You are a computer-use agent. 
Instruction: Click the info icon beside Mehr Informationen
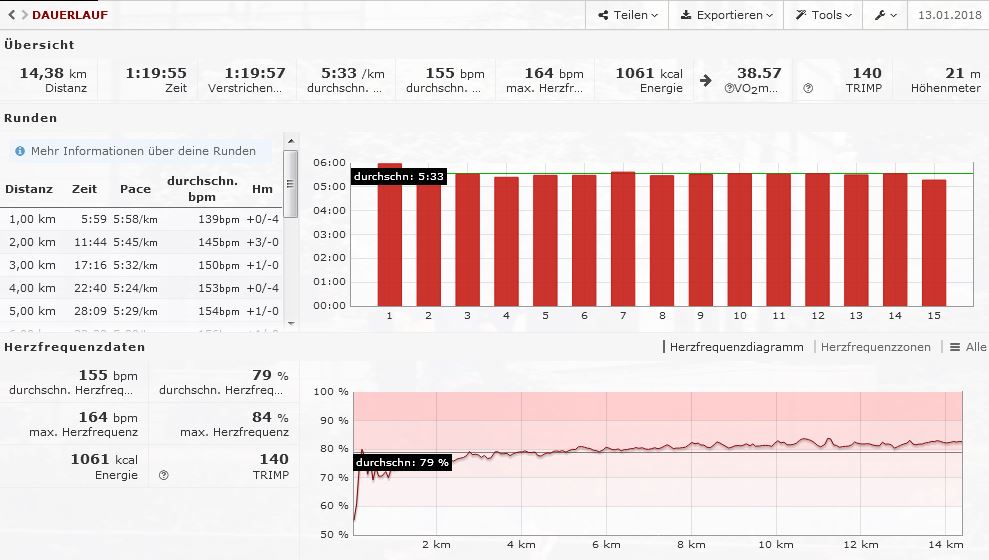point(20,151)
